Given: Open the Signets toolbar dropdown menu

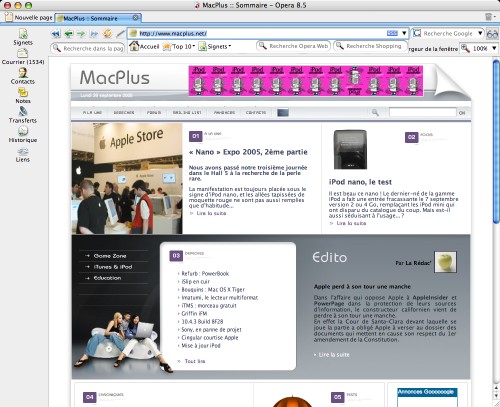Looking at the screenshot, I should pos(215,46).
